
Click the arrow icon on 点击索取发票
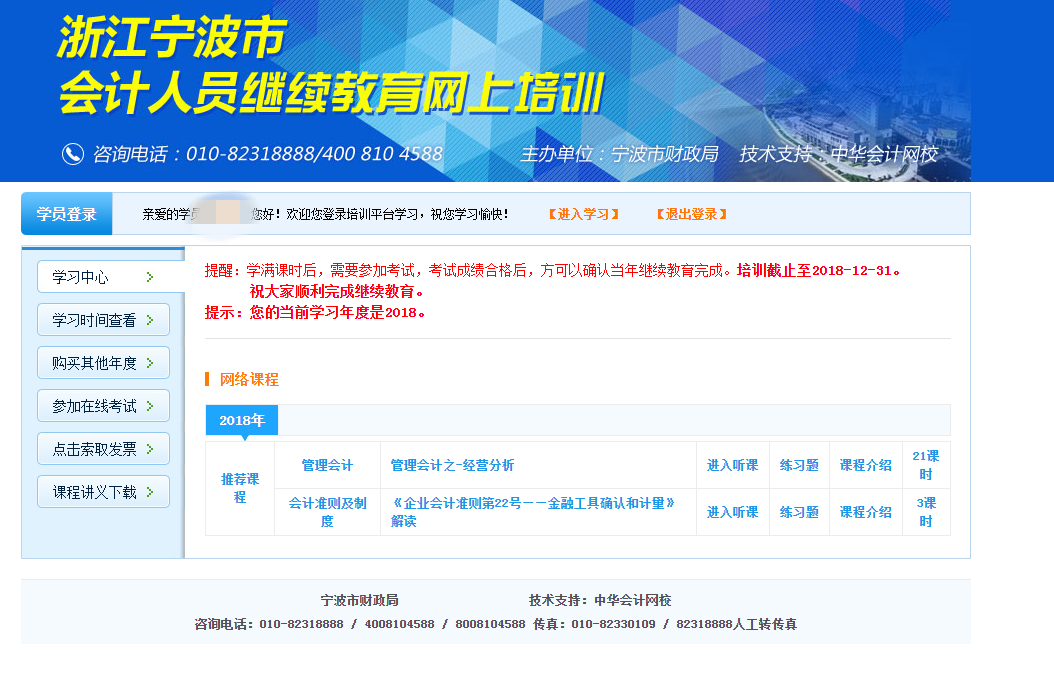149,449
